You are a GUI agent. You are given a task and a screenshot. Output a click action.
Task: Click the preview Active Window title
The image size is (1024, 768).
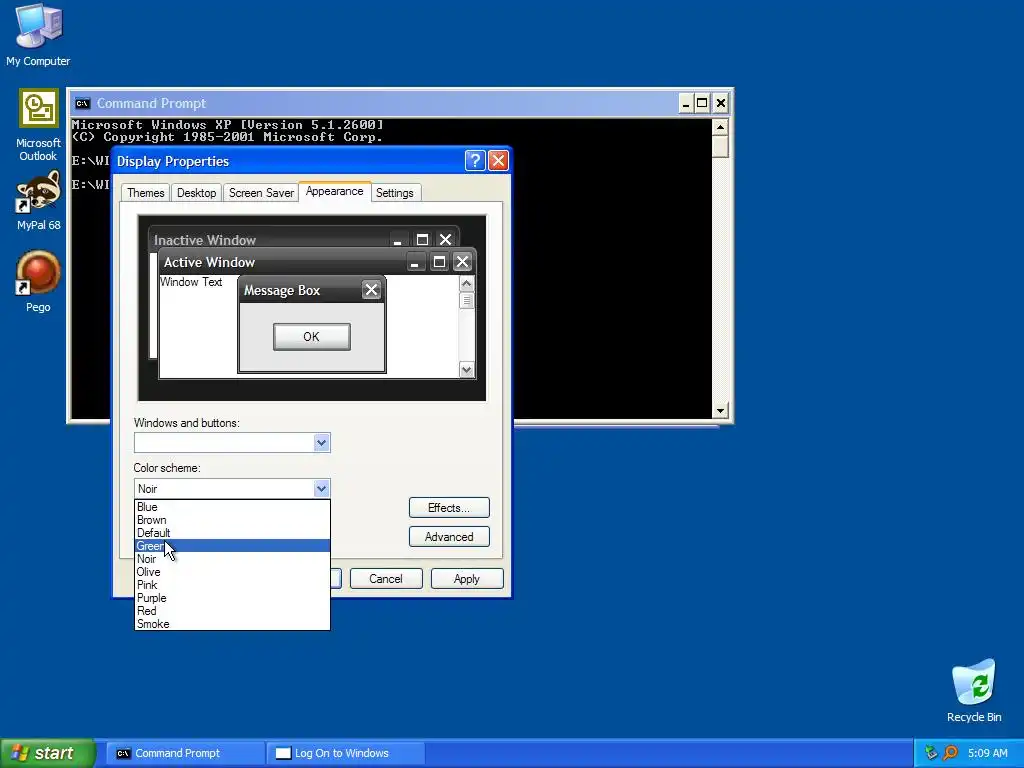click(x=209, y=263)
